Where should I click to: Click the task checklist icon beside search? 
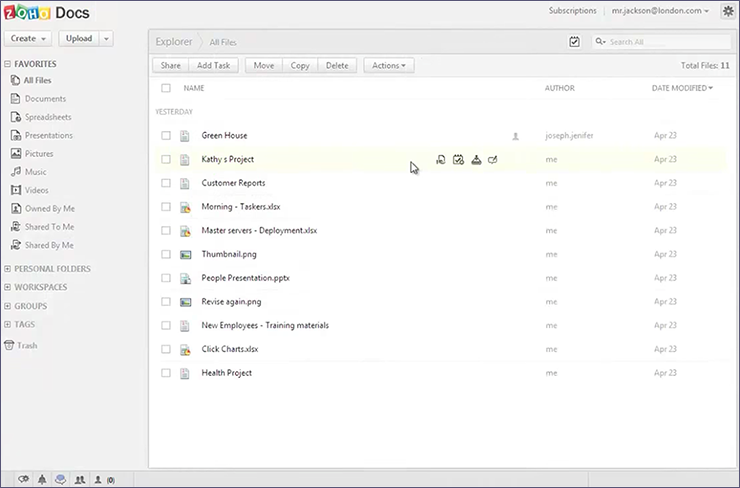[574, 42]
